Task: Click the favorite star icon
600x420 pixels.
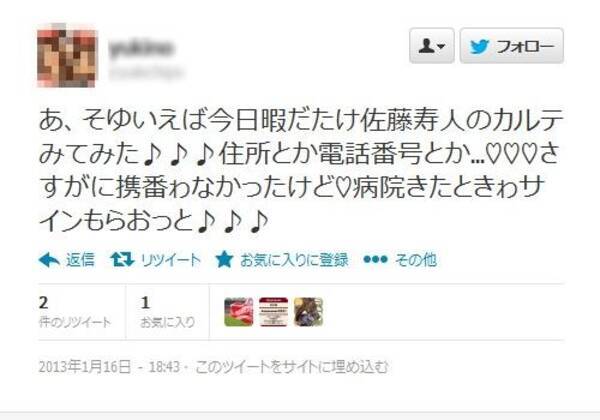Action: click(x=224, y=260)
